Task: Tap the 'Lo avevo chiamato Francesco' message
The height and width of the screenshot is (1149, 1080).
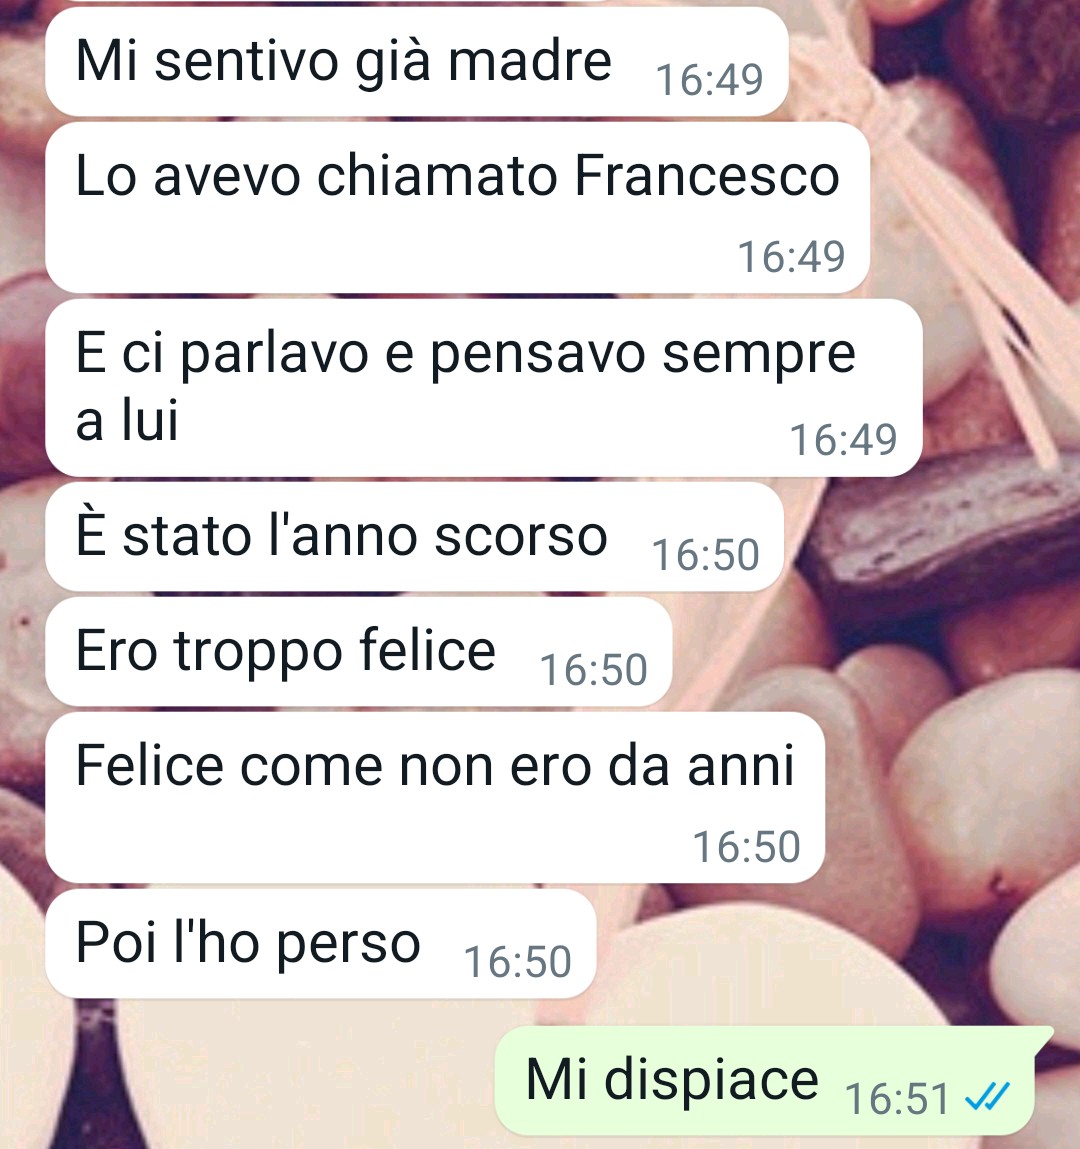Action: pyautogui.click(x=457, y=208)
